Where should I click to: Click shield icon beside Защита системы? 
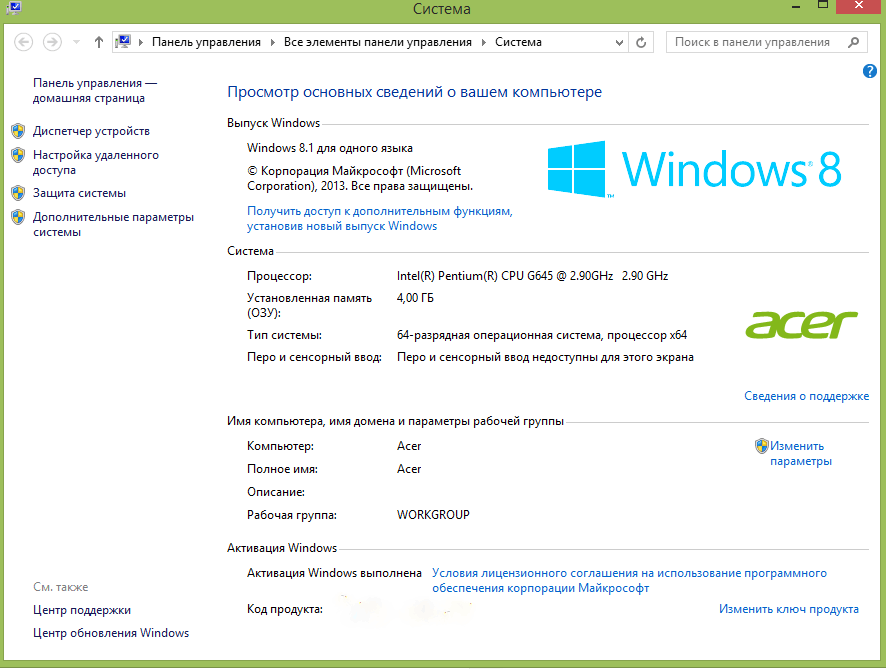coord(18,193)
